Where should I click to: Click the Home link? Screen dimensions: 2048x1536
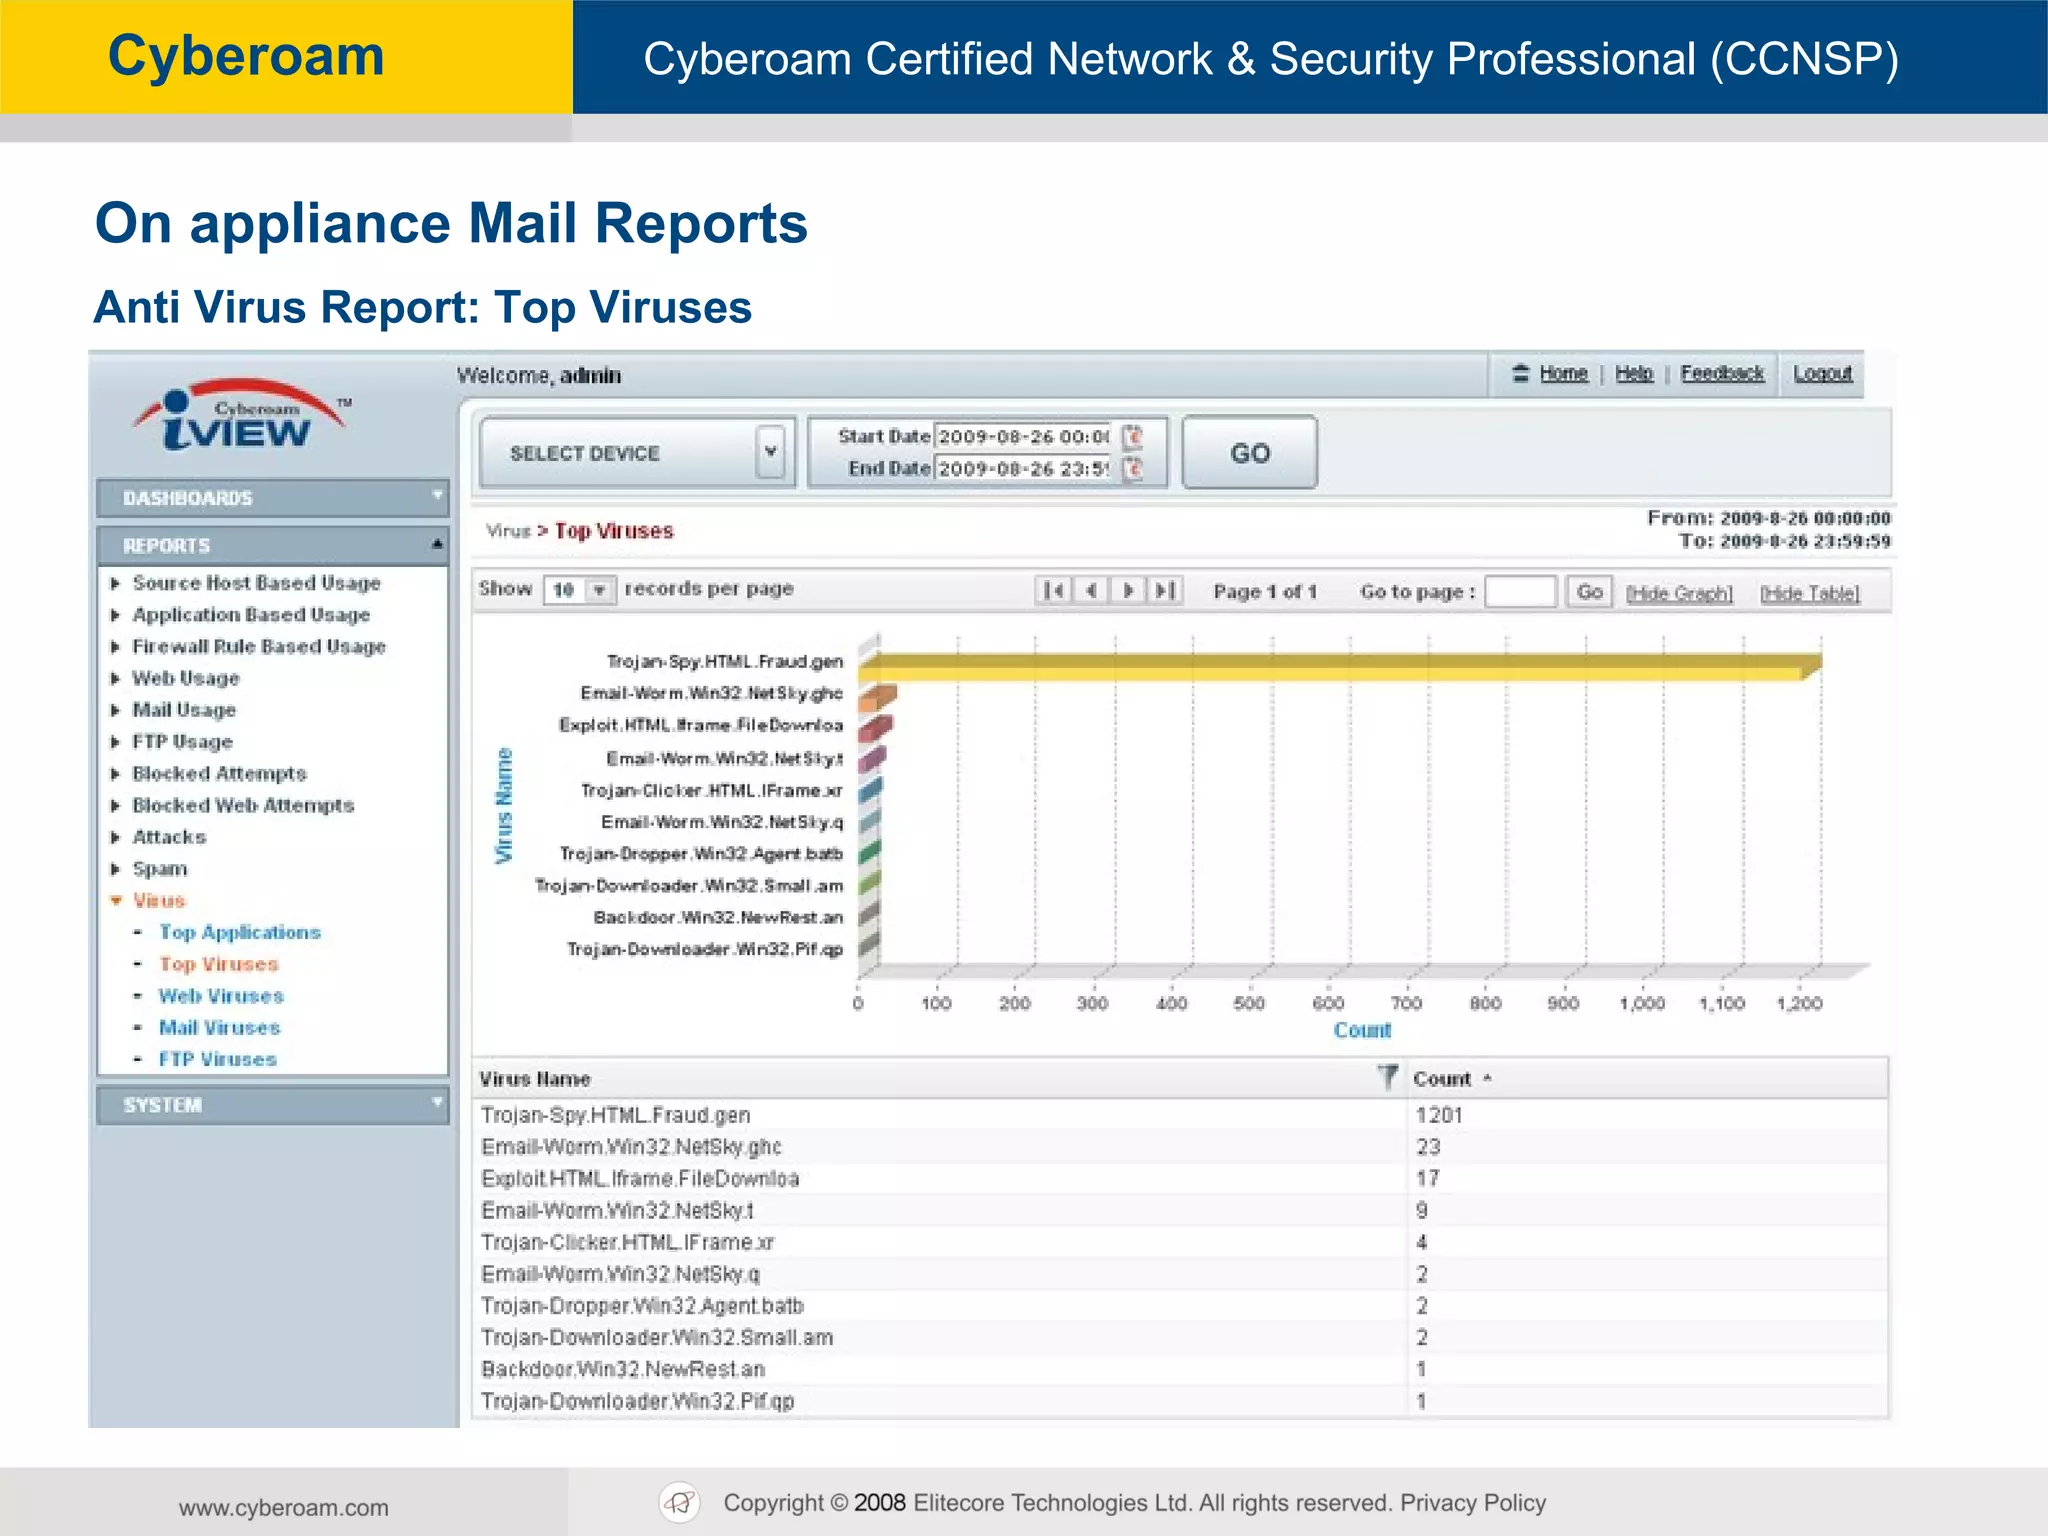(1564, 373)
